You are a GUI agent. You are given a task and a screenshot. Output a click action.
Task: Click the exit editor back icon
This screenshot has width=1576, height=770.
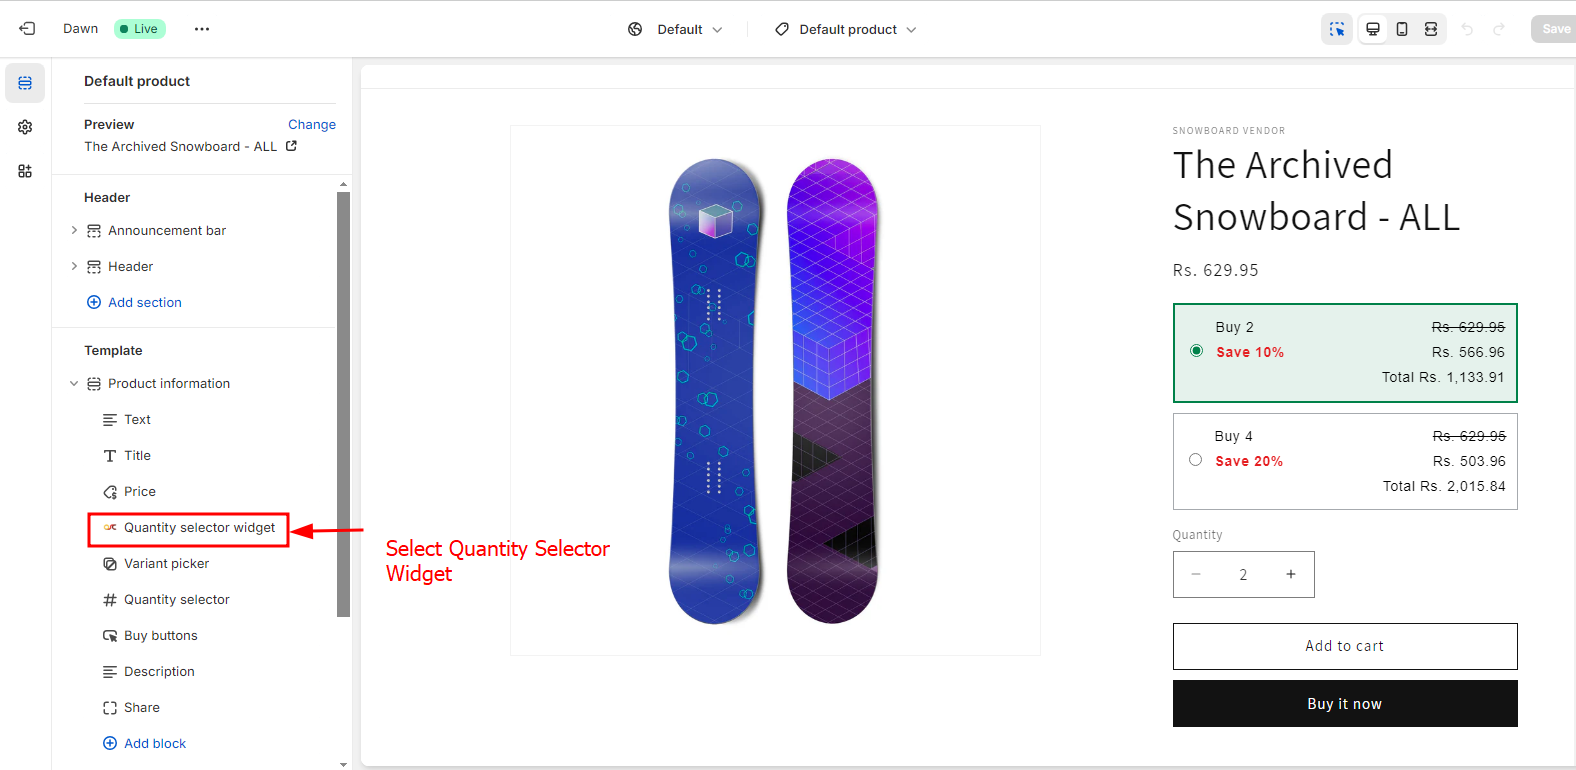tap(27, 29)
